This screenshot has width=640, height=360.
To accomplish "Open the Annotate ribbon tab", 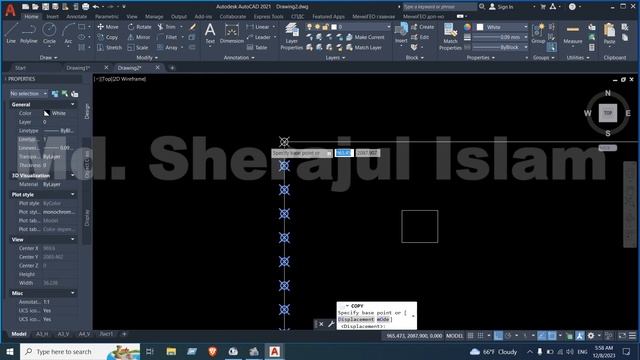I will point(77,17).
